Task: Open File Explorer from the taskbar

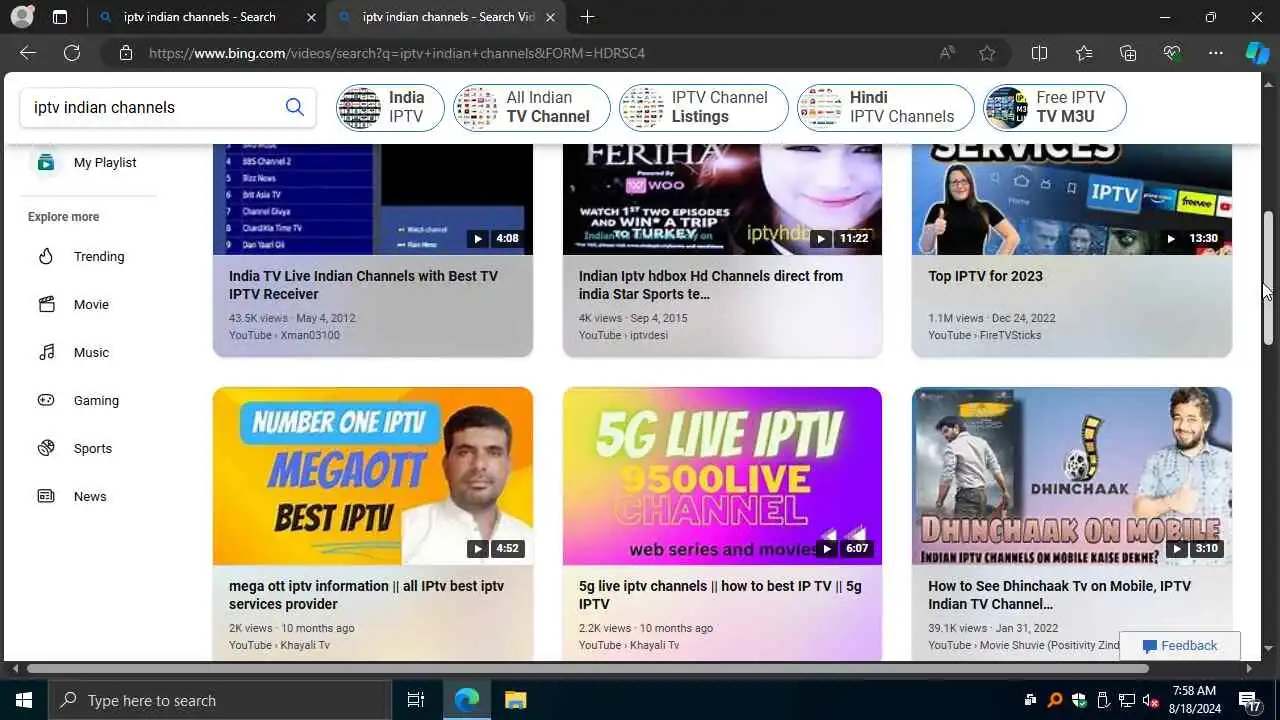Action: tap(515, 700)
